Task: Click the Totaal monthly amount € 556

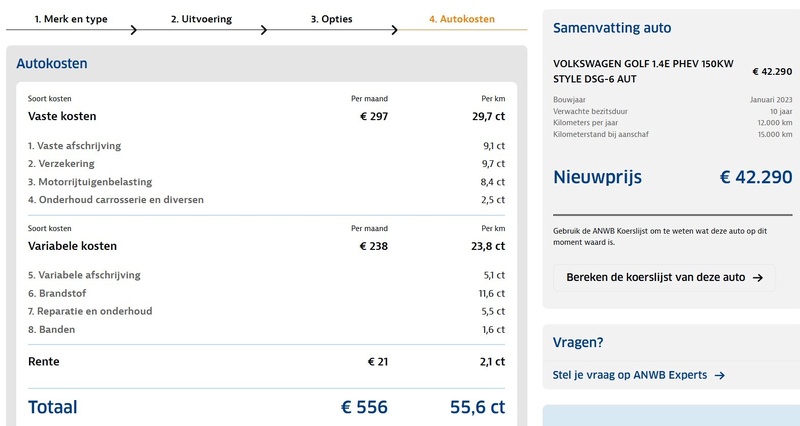Action: tap(364, 407)
